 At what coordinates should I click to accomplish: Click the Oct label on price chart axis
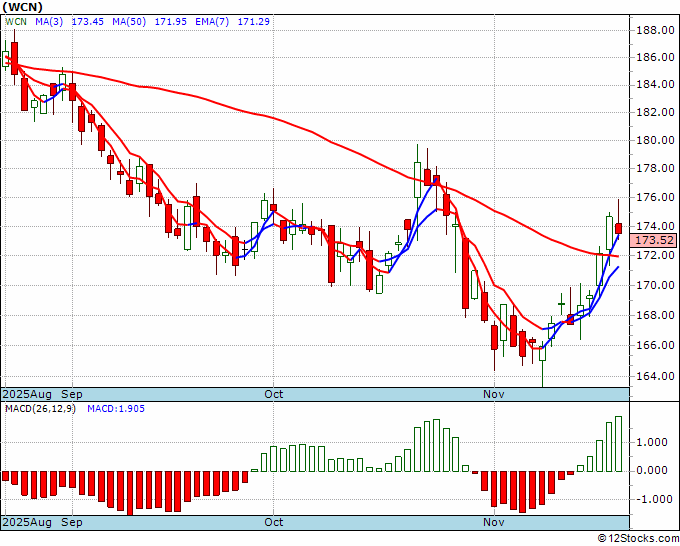[x=274, y=394]
